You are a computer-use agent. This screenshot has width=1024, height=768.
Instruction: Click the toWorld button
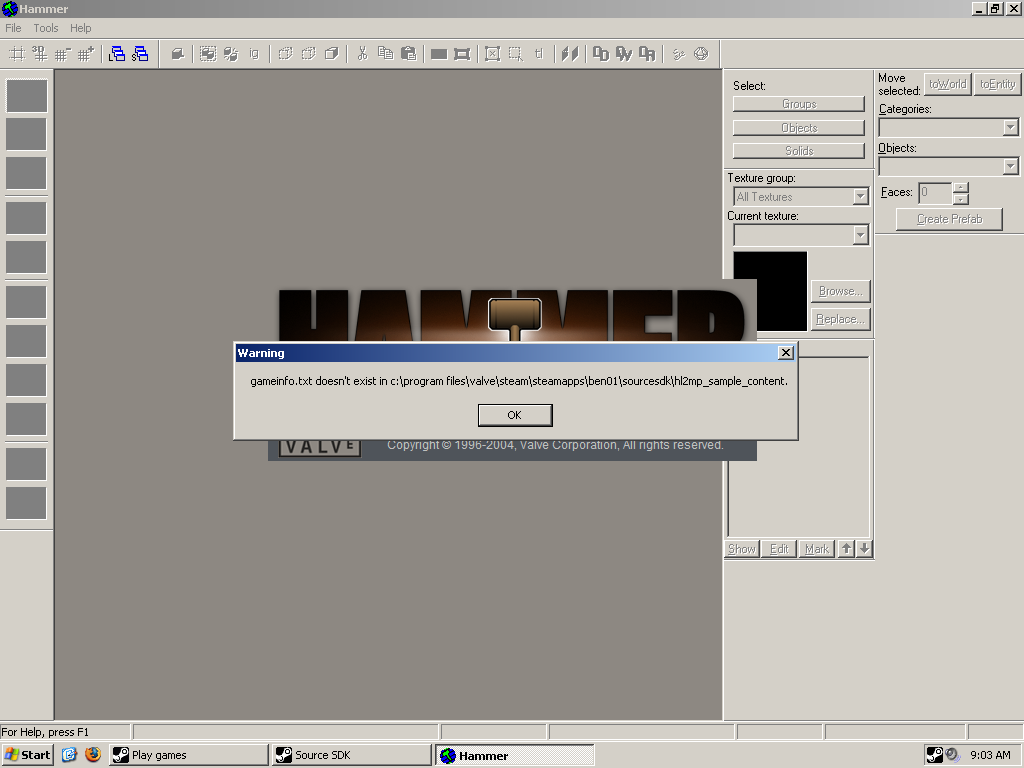948,84
